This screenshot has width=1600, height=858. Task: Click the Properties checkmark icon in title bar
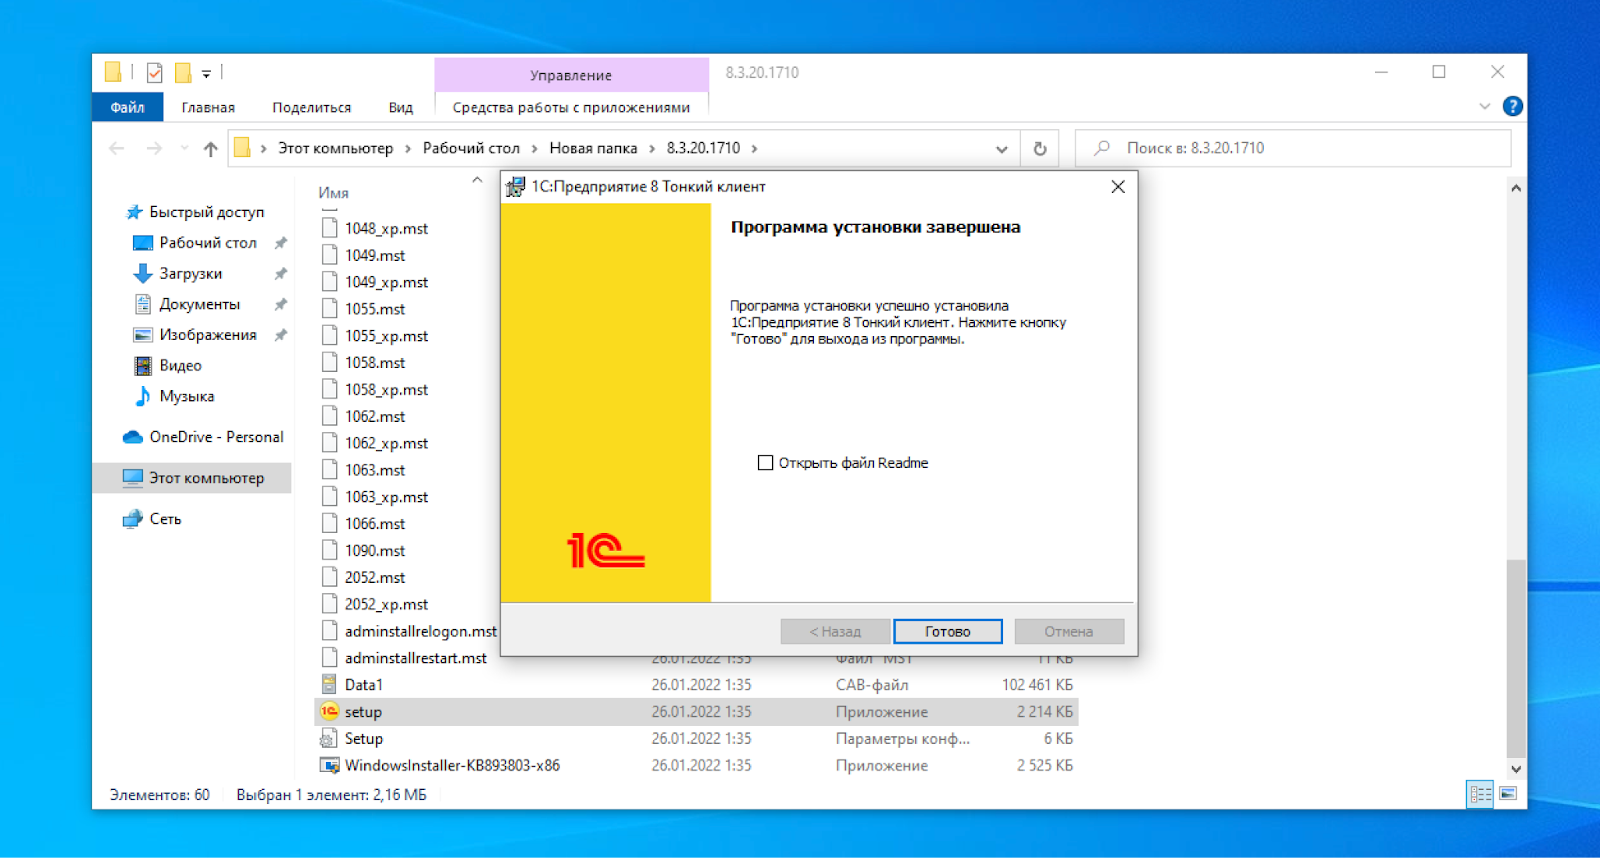click(154, 73)
